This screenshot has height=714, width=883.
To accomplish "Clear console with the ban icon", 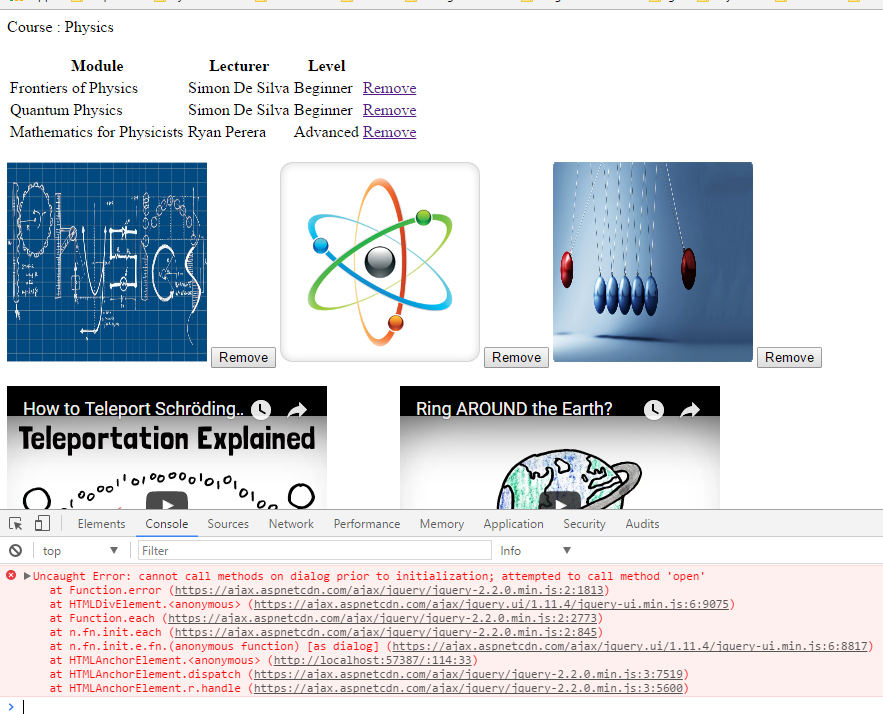I will pos(16,551).
